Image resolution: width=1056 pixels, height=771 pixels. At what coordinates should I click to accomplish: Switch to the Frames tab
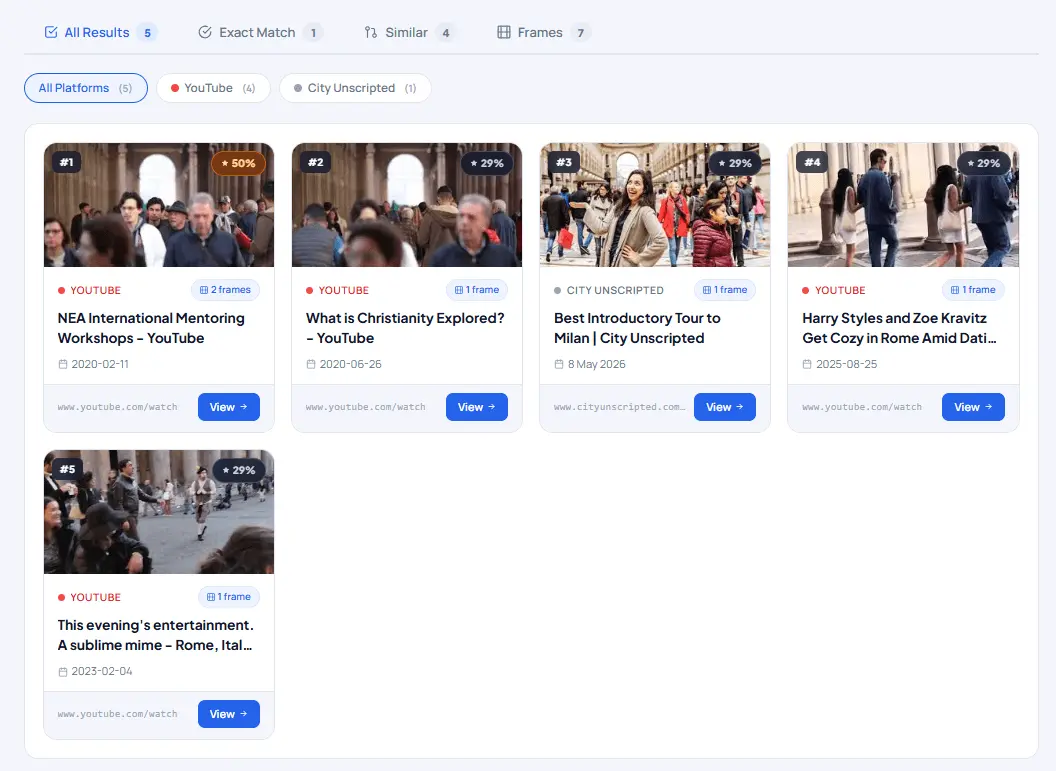[543, 32]
